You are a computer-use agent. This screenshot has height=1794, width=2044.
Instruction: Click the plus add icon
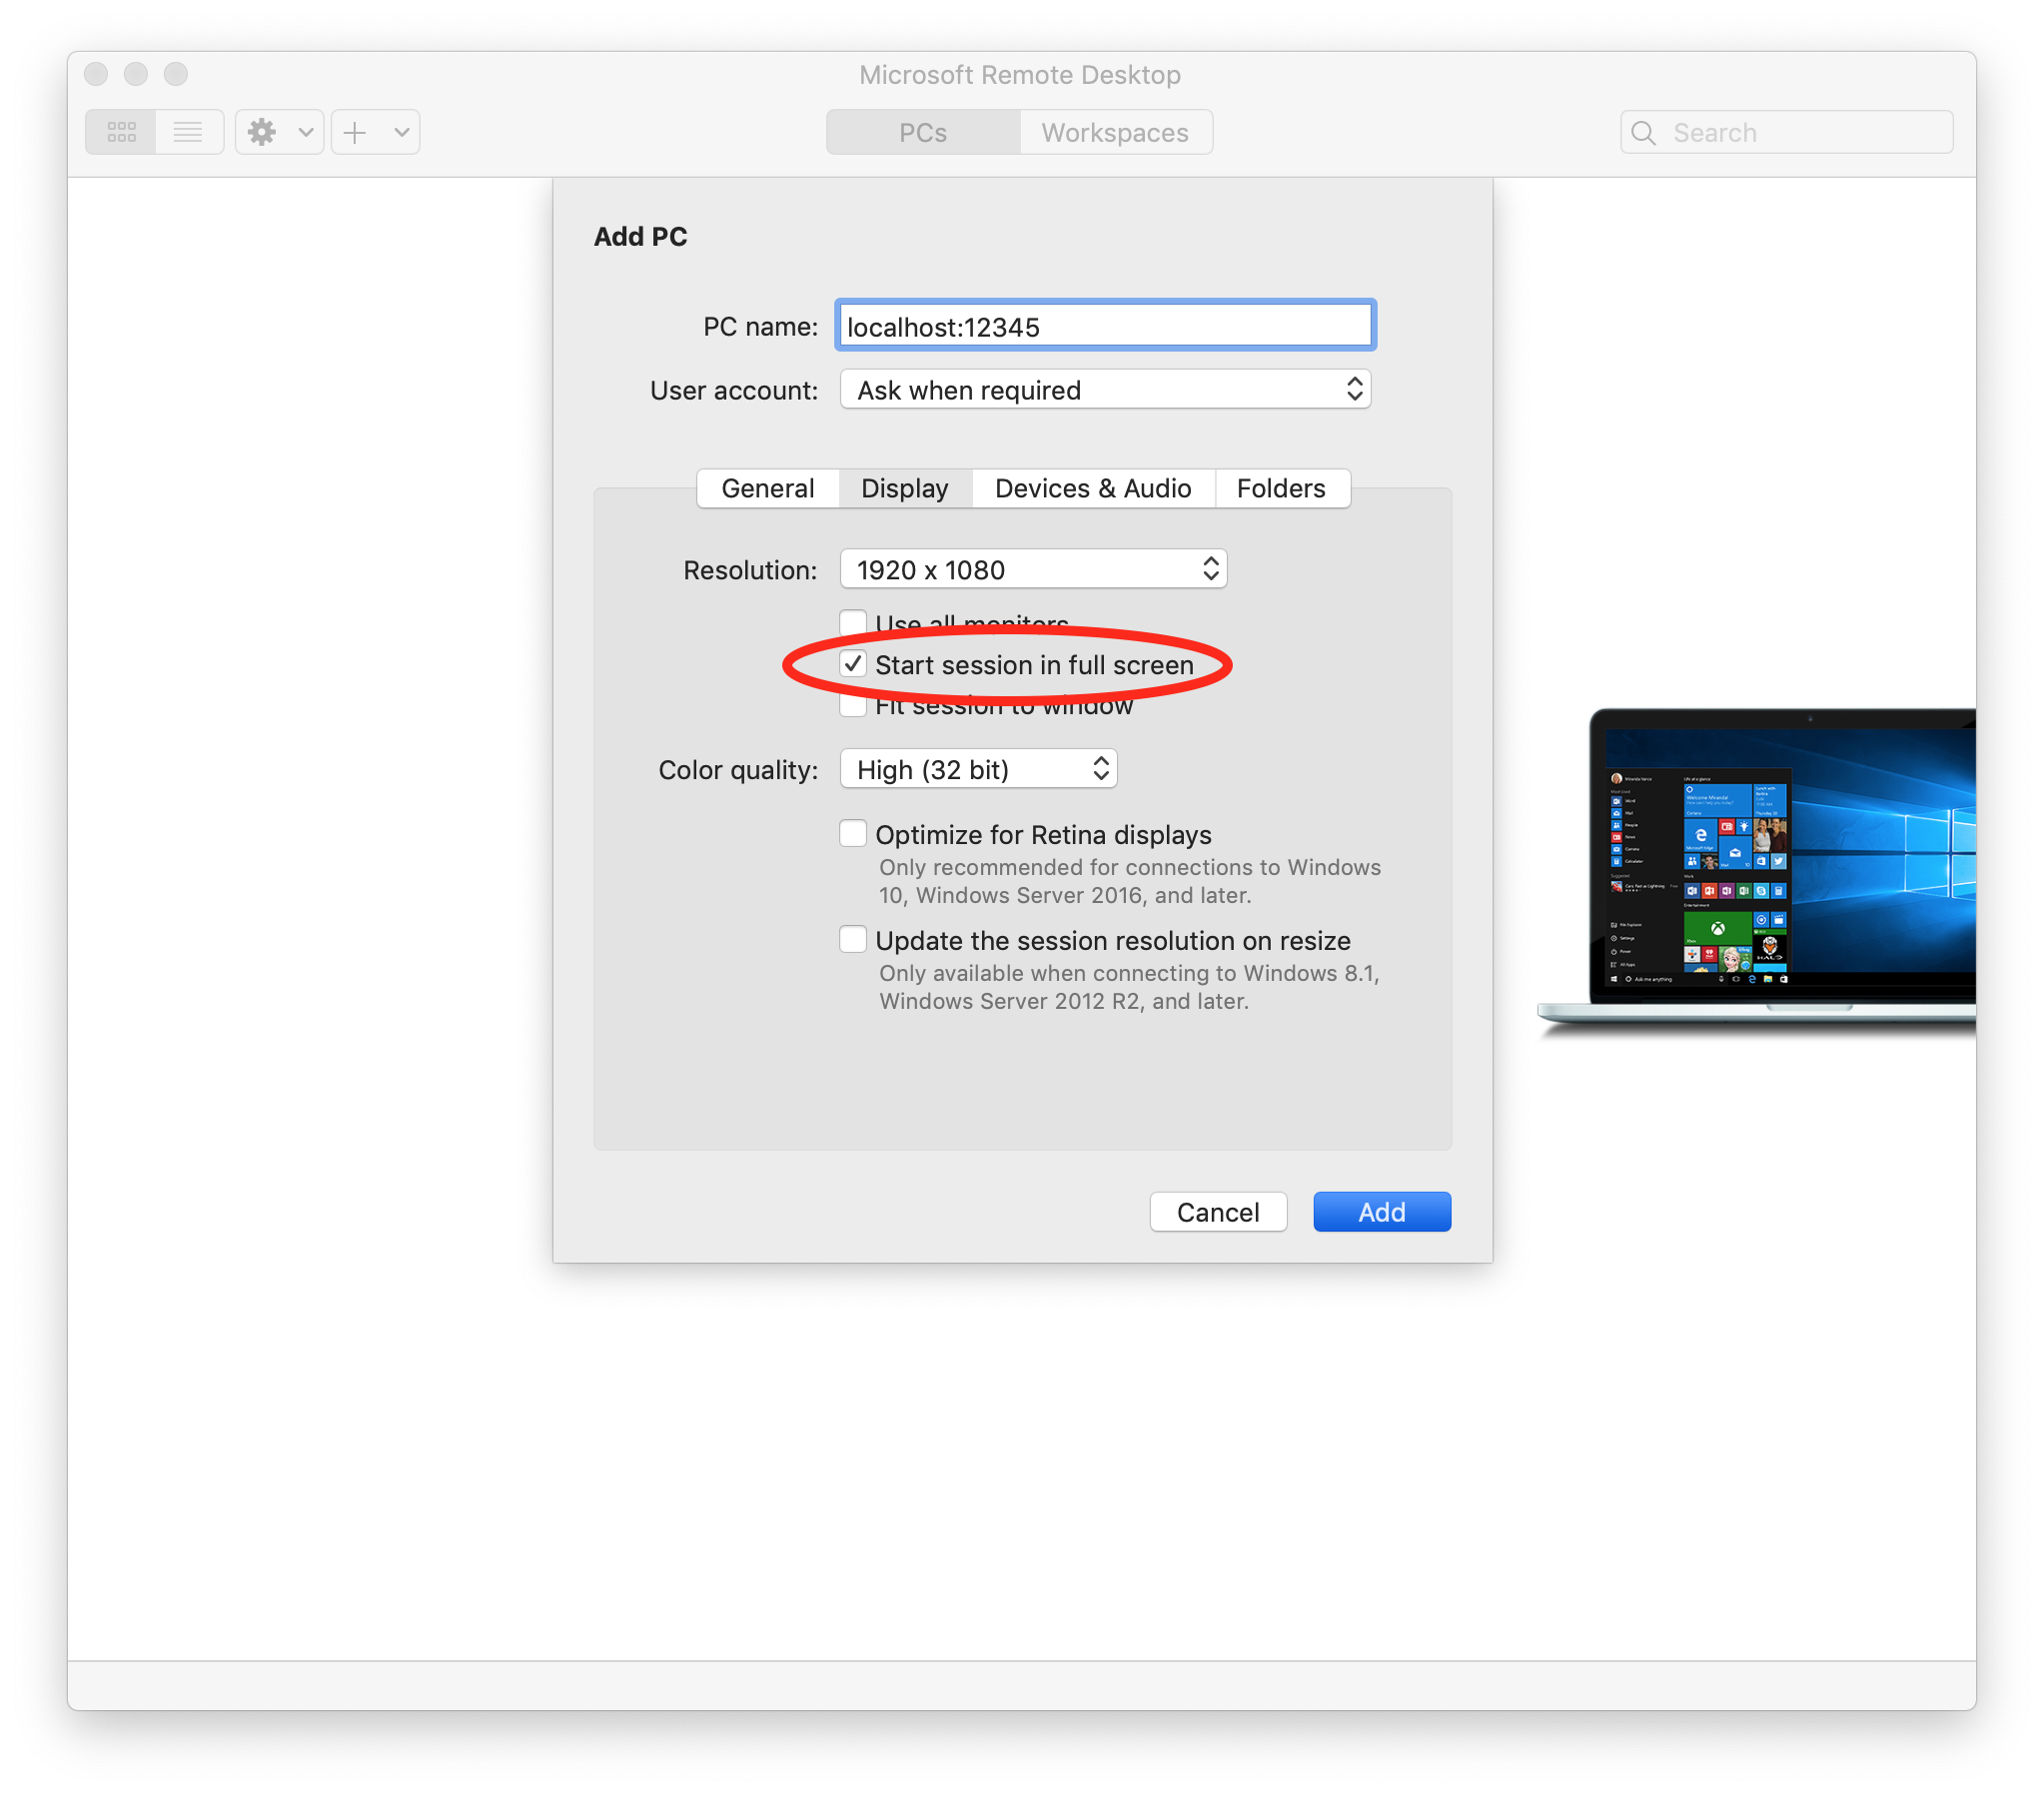coord(355,132)
